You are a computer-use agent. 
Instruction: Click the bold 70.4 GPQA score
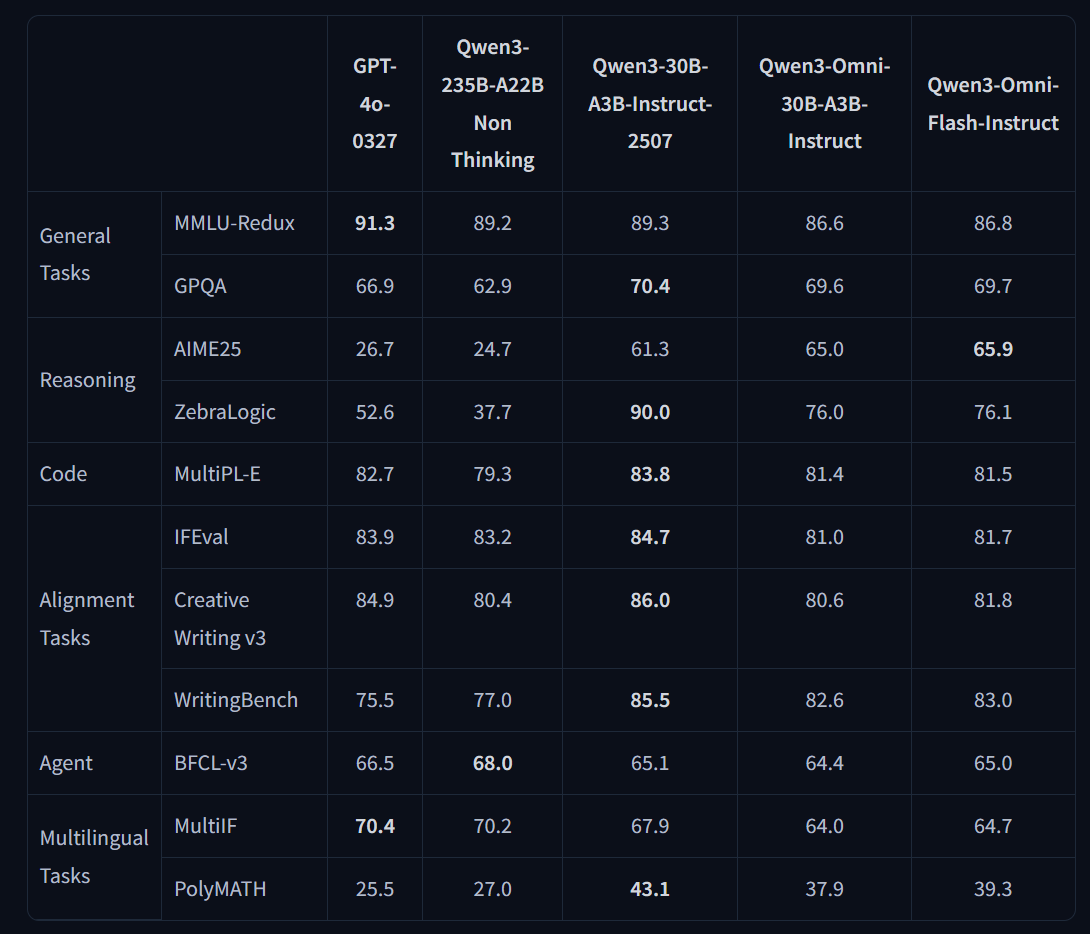click(650, 286)
